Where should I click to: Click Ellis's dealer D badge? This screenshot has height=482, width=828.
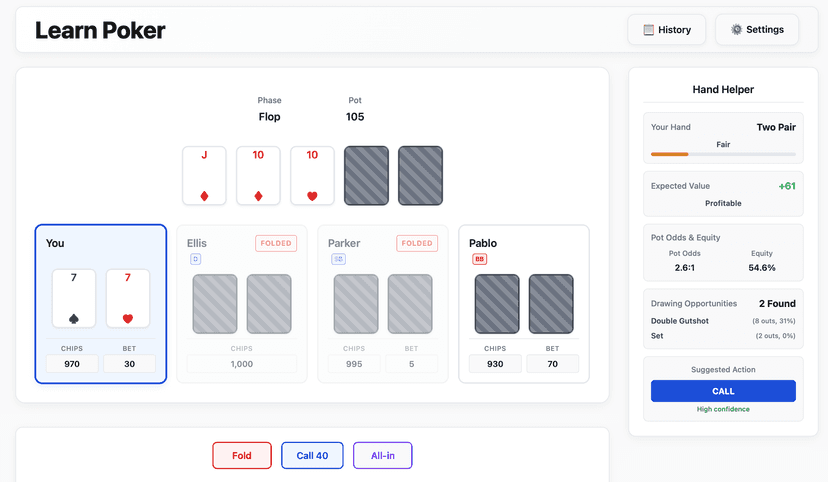coord(196,260)
